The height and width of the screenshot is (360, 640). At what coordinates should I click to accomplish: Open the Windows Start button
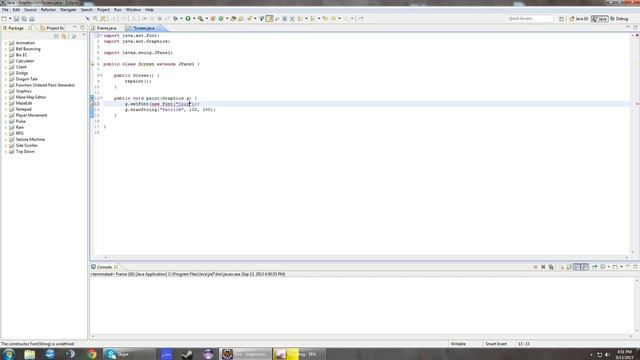(9, 354)
